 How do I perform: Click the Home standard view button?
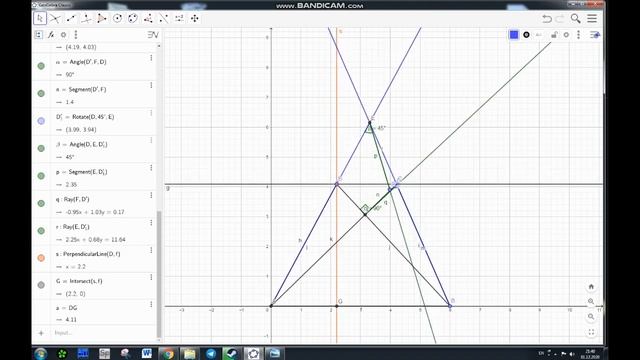click(x=591, y=287)
